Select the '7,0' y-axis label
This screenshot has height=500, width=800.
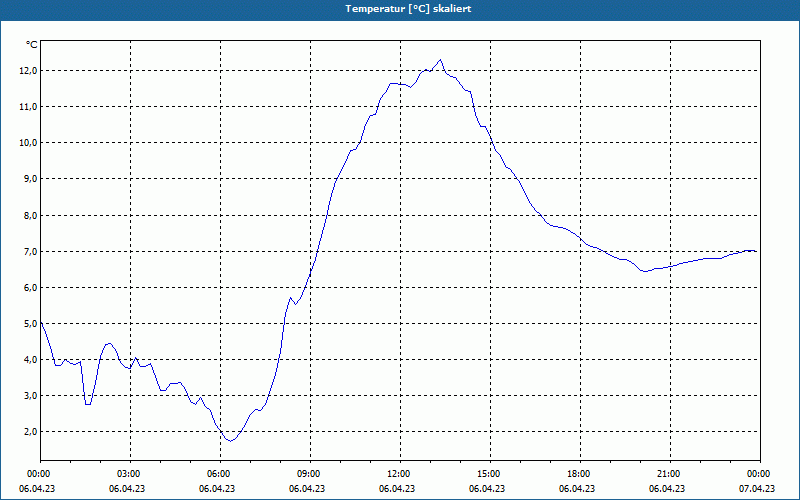31,252
